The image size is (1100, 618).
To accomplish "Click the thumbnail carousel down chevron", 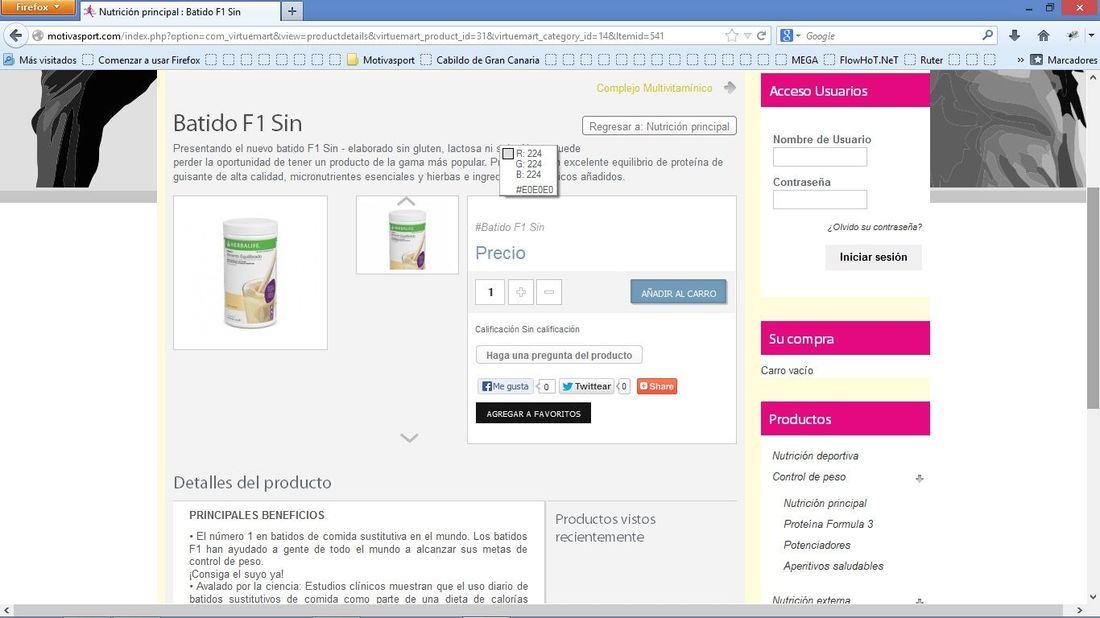I will coord(409,438).
